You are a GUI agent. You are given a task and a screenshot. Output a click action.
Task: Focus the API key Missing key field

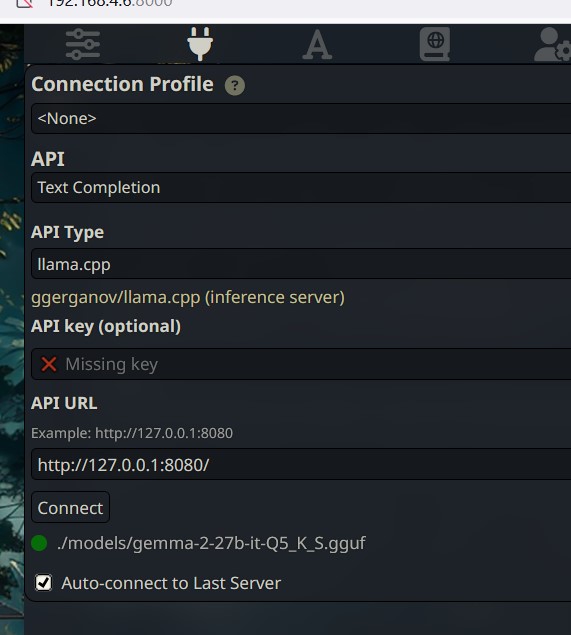click(301, 364)
